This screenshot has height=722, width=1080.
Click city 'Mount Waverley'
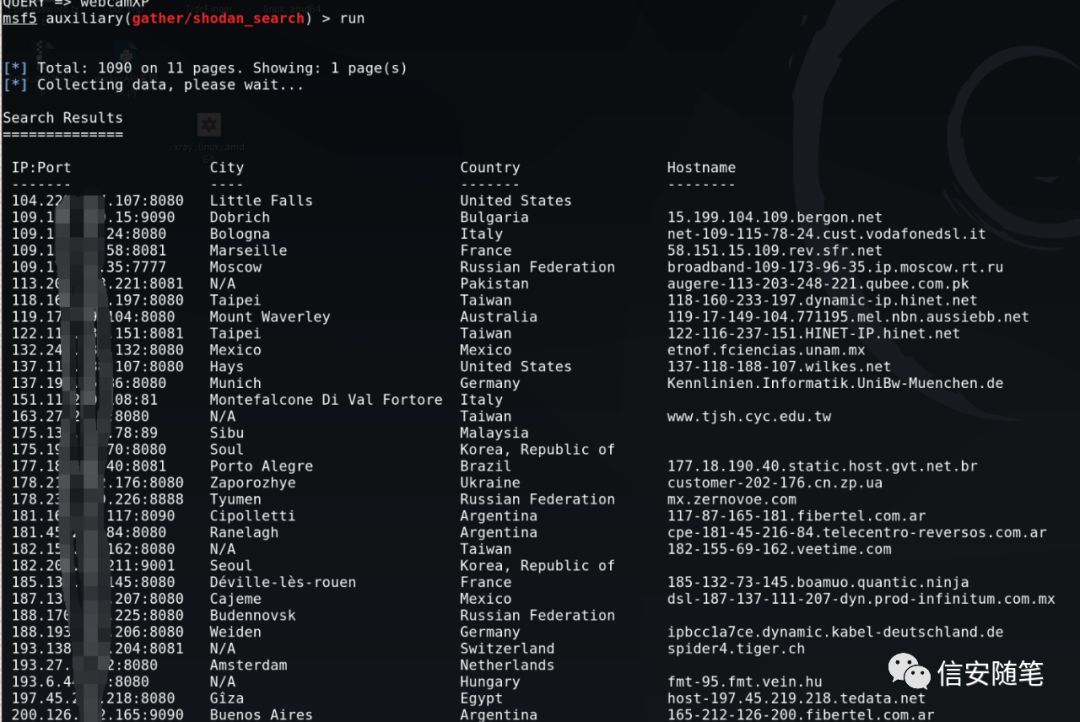click(x=270, y=316)
